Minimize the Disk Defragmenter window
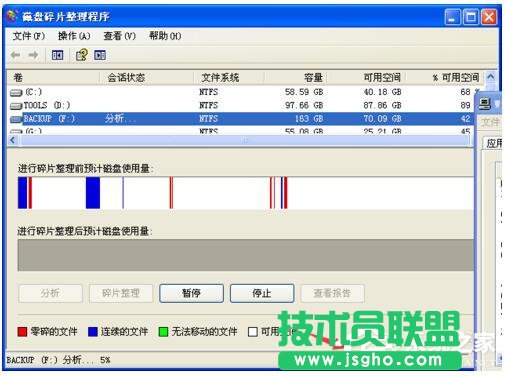 452,17
